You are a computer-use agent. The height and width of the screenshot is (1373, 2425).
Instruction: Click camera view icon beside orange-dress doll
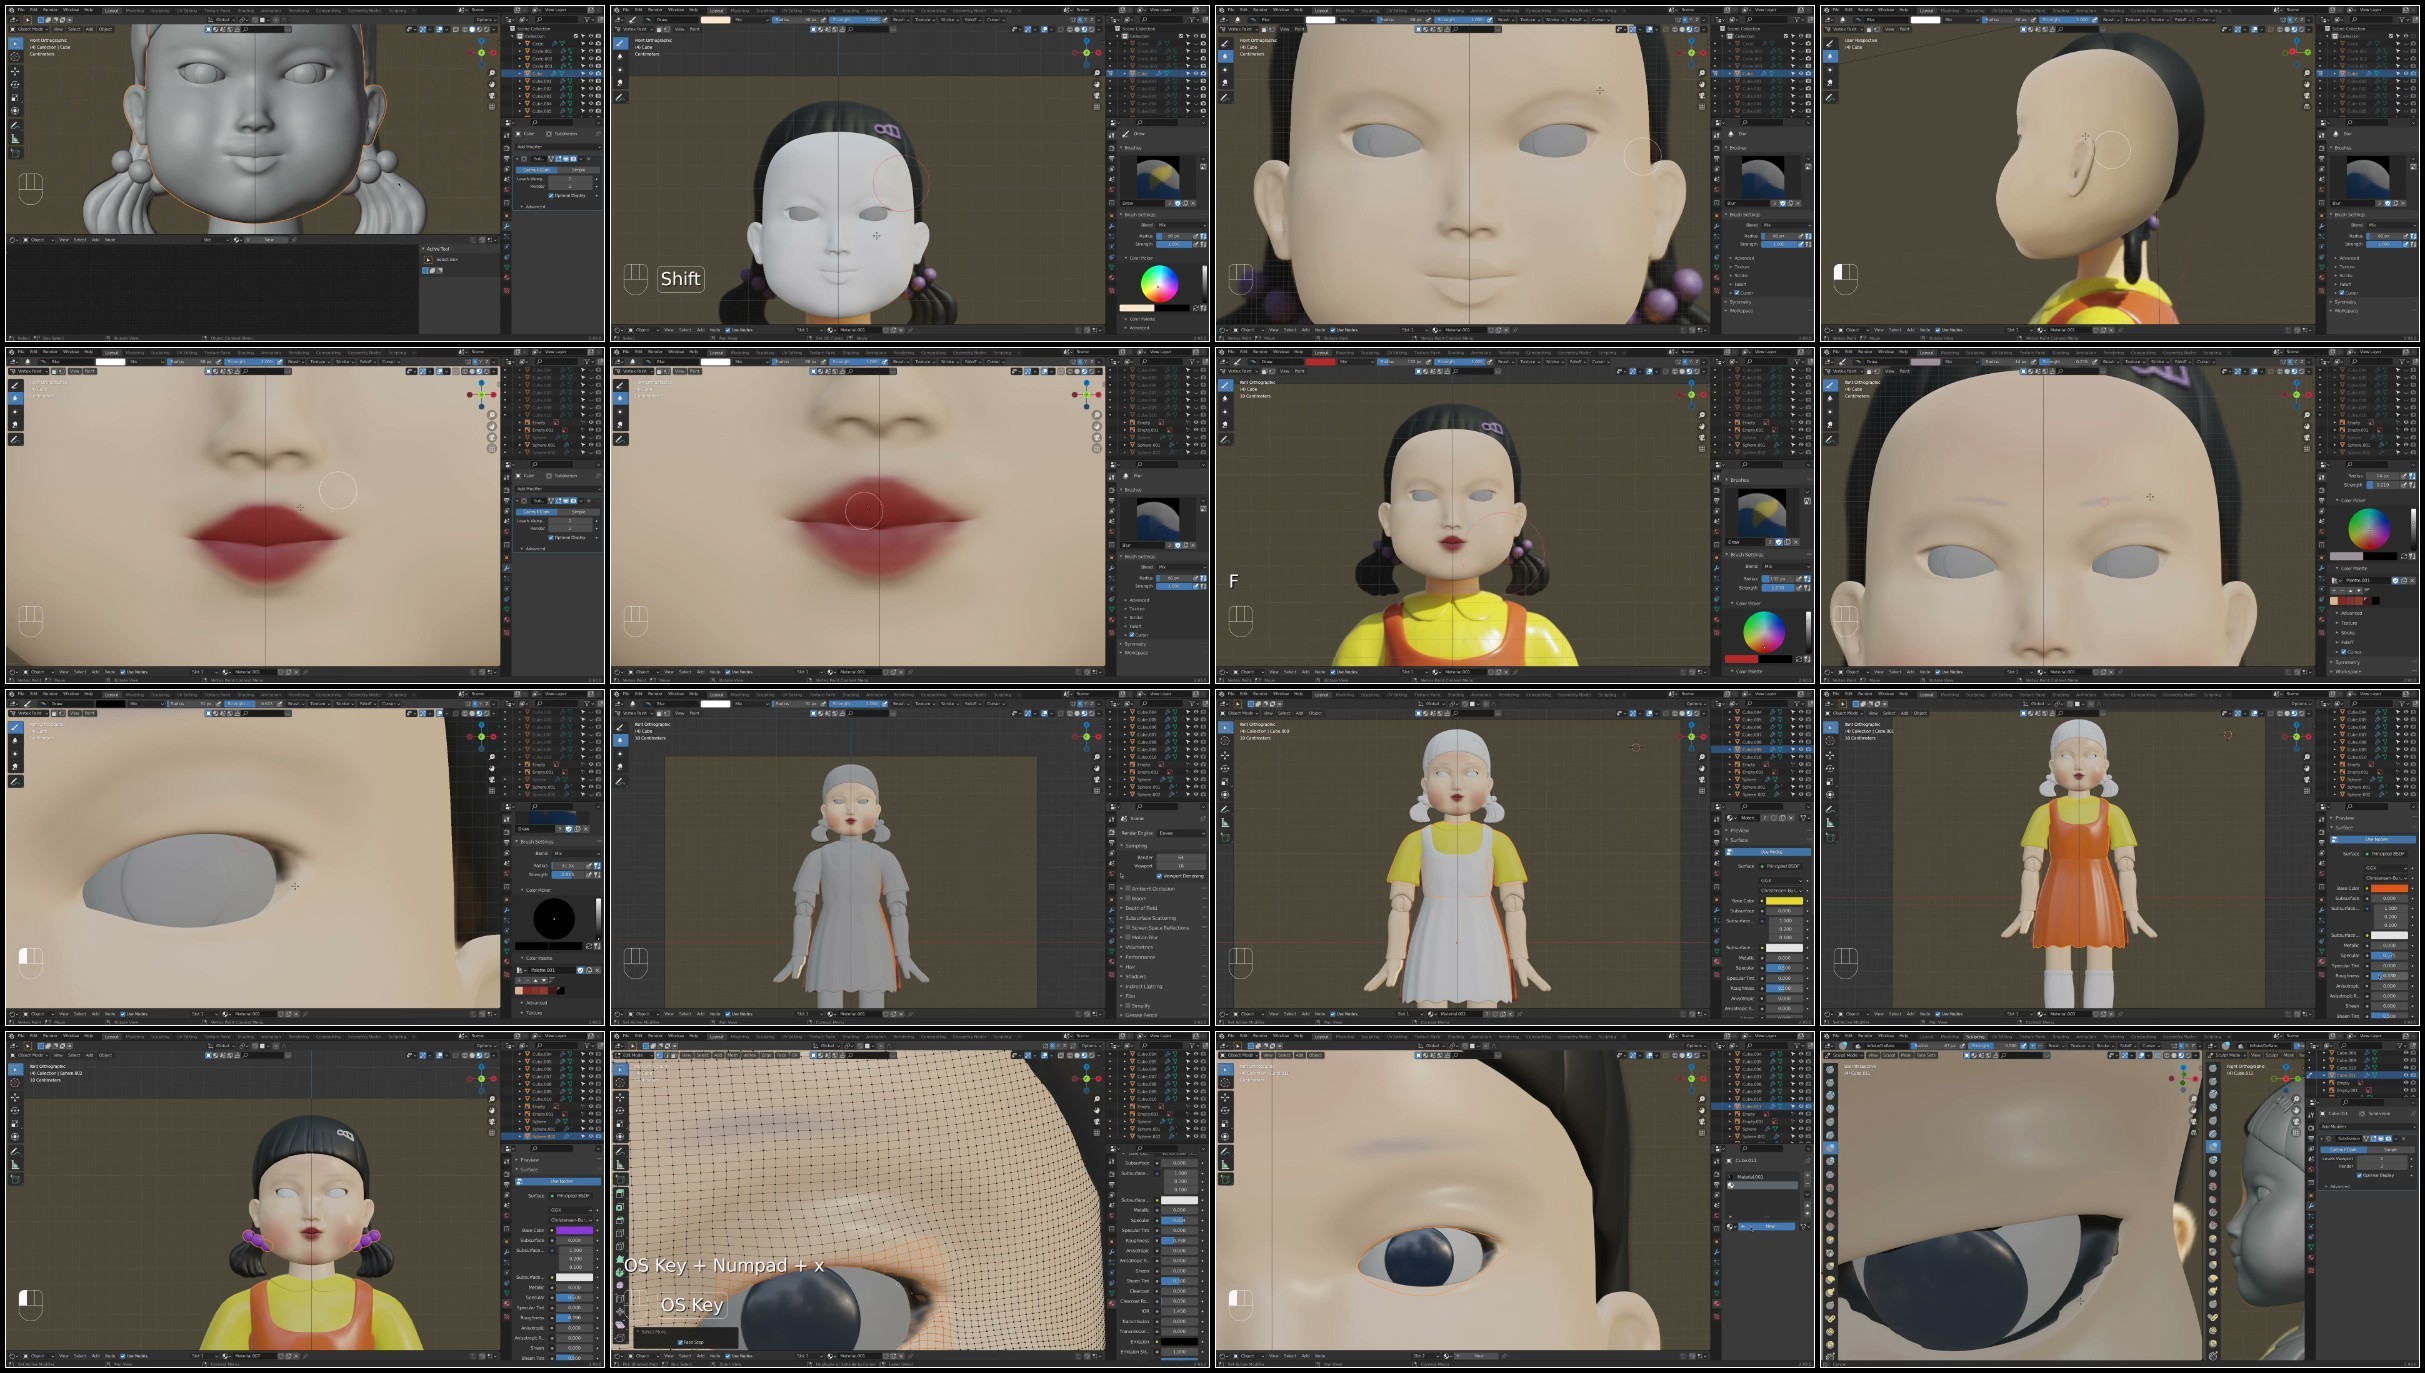(2307, 779)
